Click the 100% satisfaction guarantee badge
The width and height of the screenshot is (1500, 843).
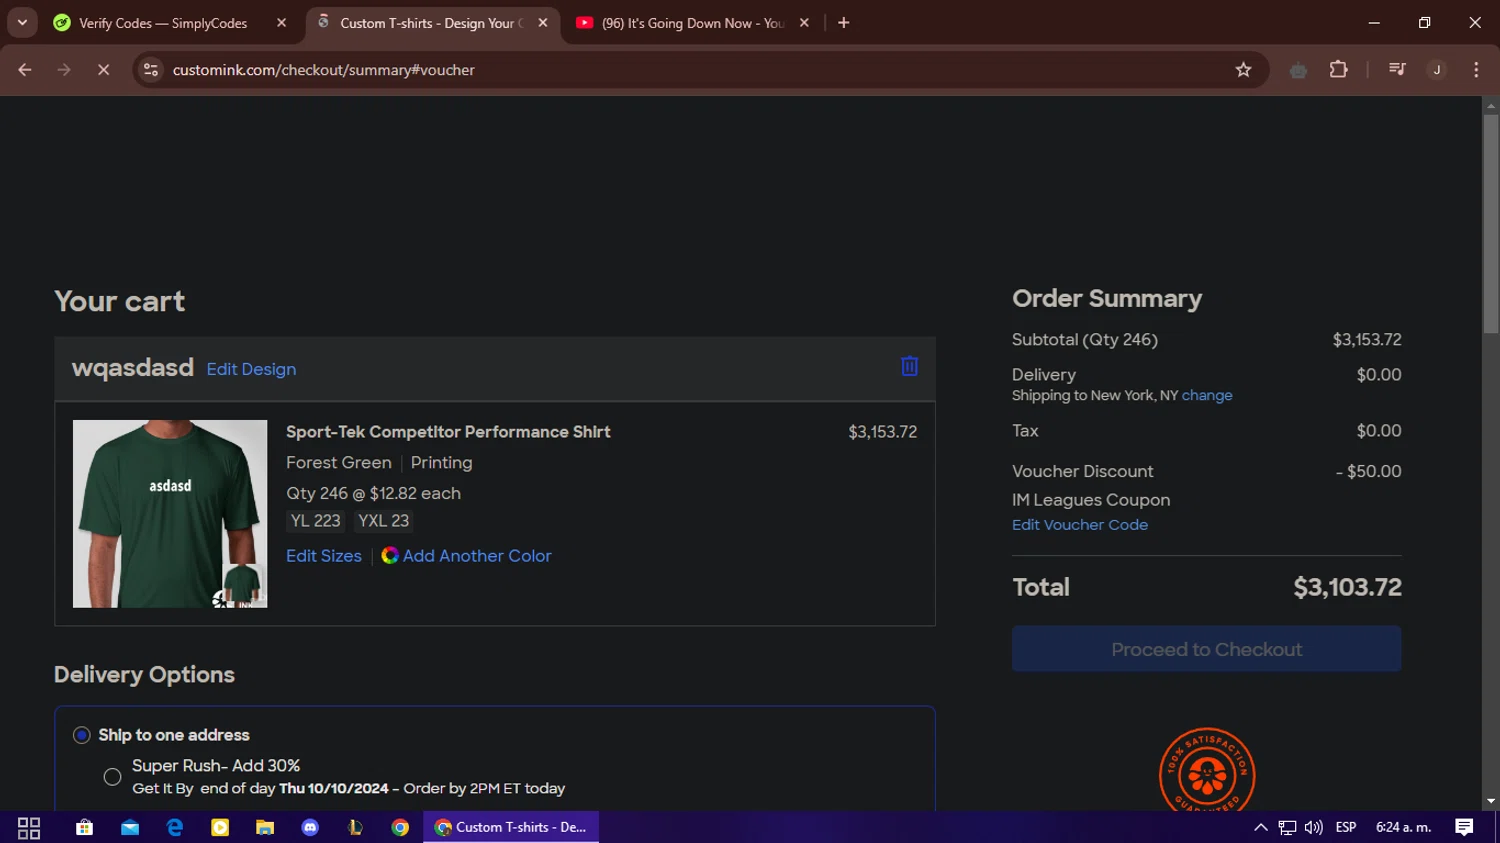tap(1207, 770)
